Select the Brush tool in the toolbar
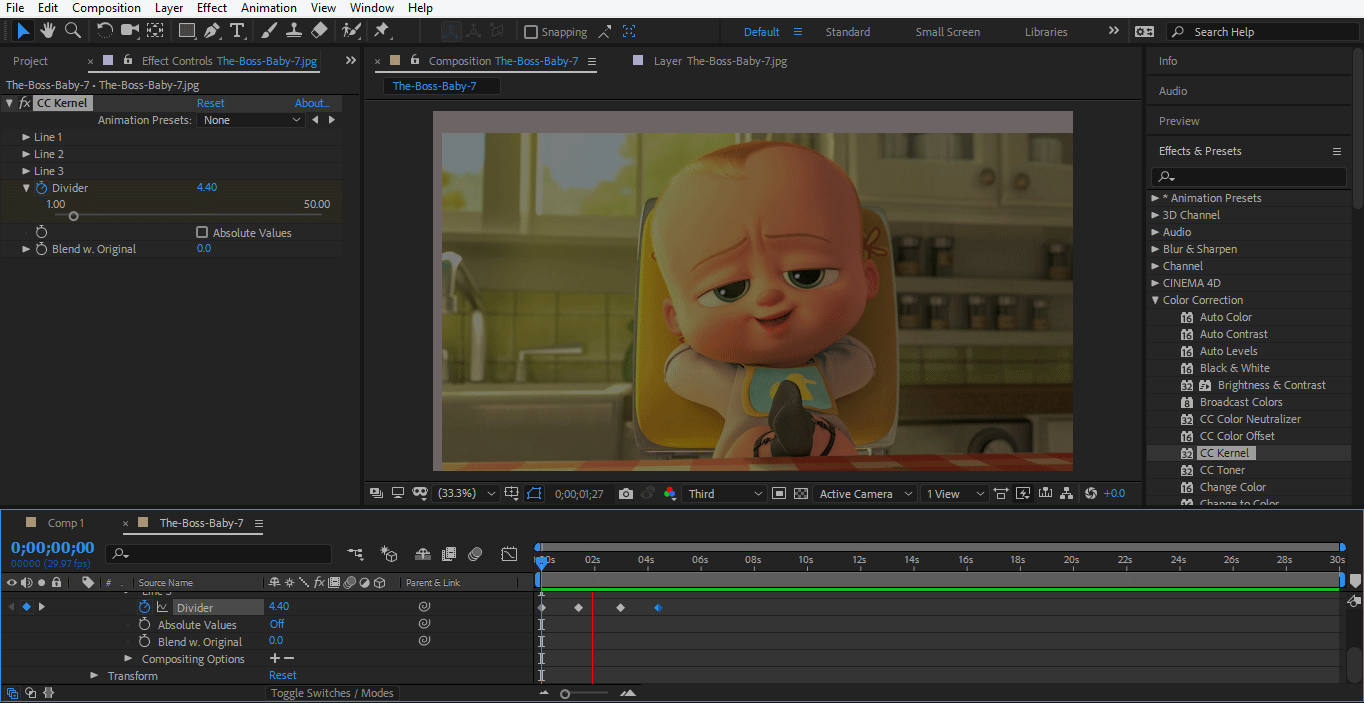 [x=268, y=30]
